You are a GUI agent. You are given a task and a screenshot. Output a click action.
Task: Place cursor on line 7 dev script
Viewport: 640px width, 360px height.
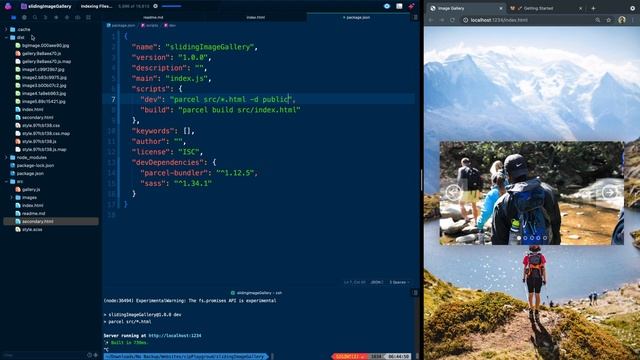coord(218,99)
